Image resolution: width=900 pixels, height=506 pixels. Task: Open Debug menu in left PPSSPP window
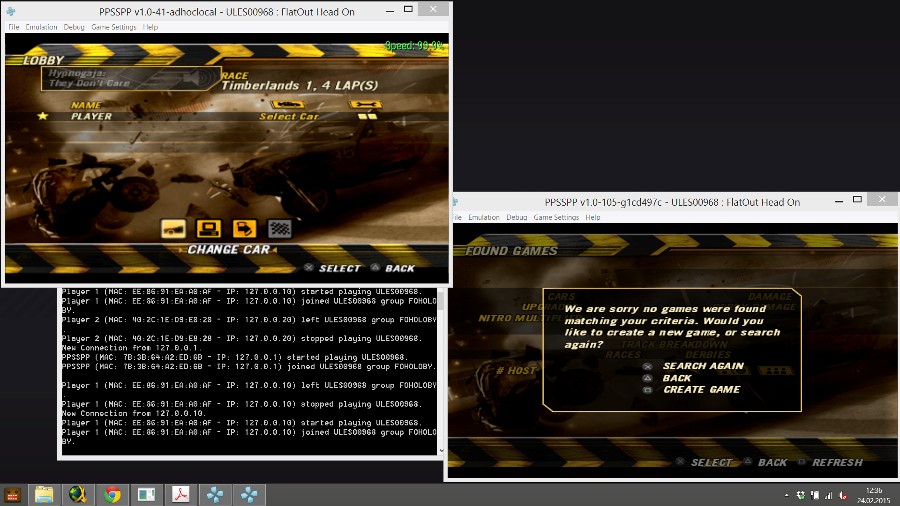tap(74, 27)
